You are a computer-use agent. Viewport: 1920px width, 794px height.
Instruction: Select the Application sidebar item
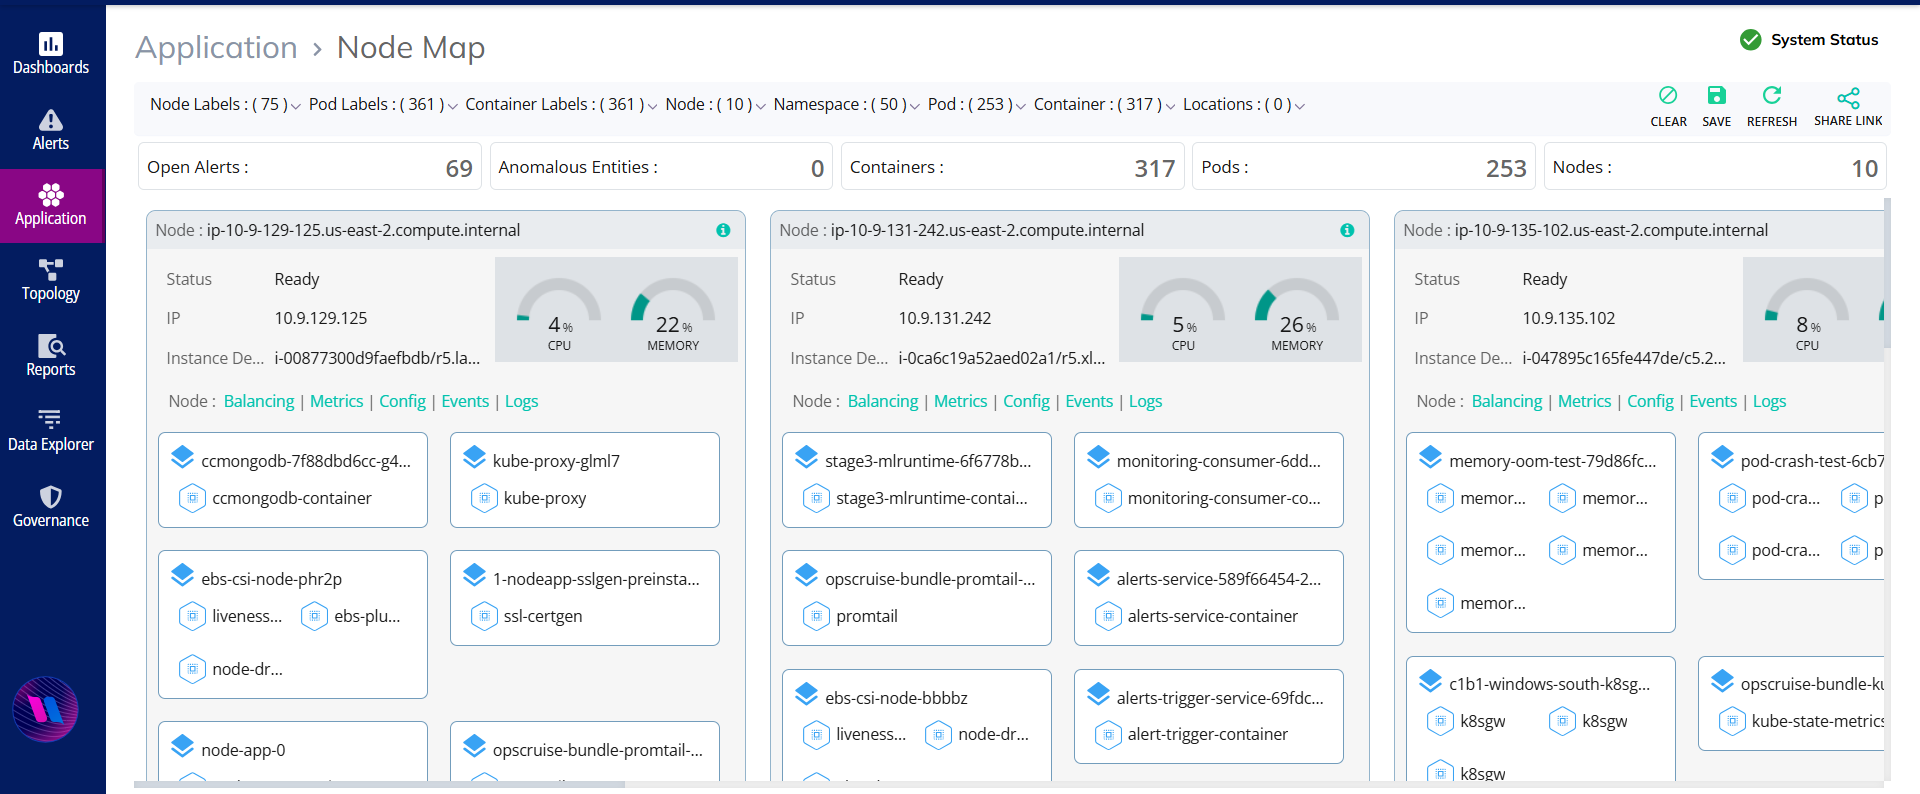click(51, 205)
